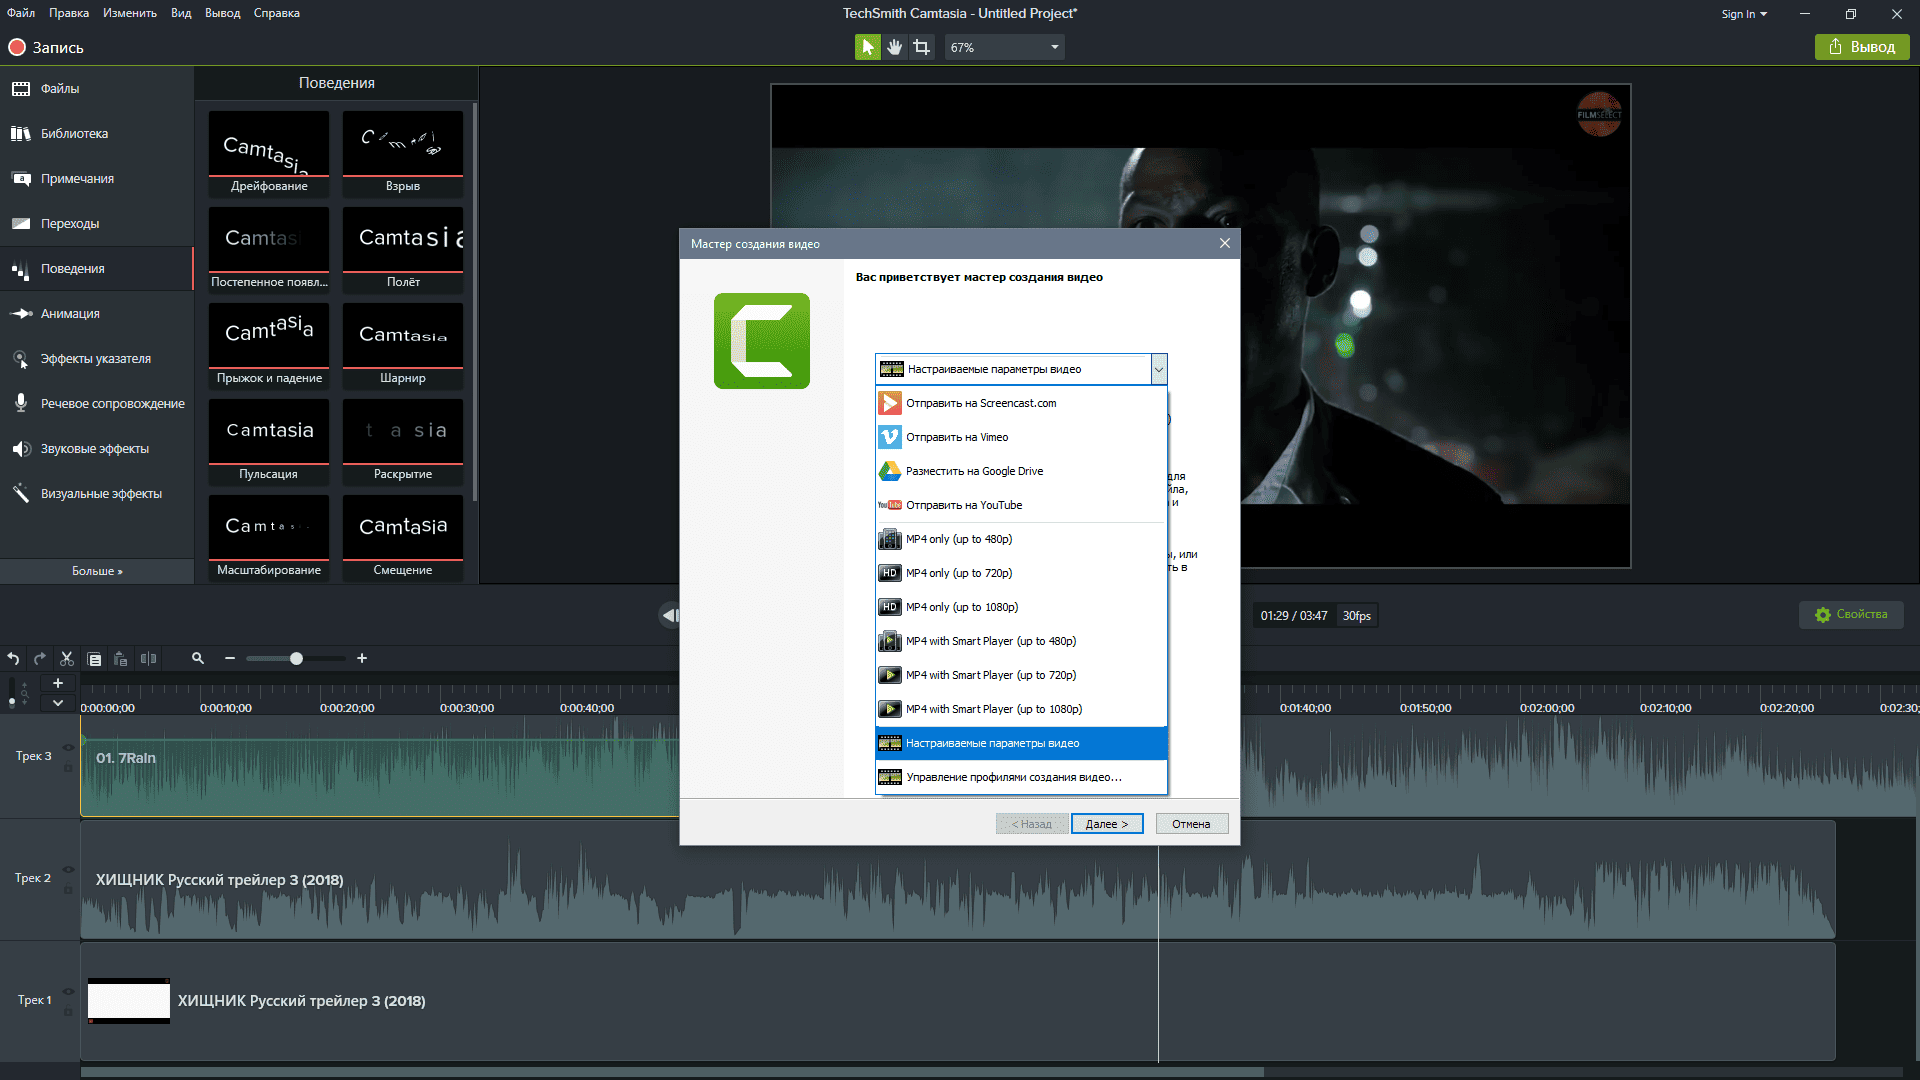Screen dimensions: 1920x1080
Task: Select MP4 with Smart Player 720p
Action: tap(1021, 676)
